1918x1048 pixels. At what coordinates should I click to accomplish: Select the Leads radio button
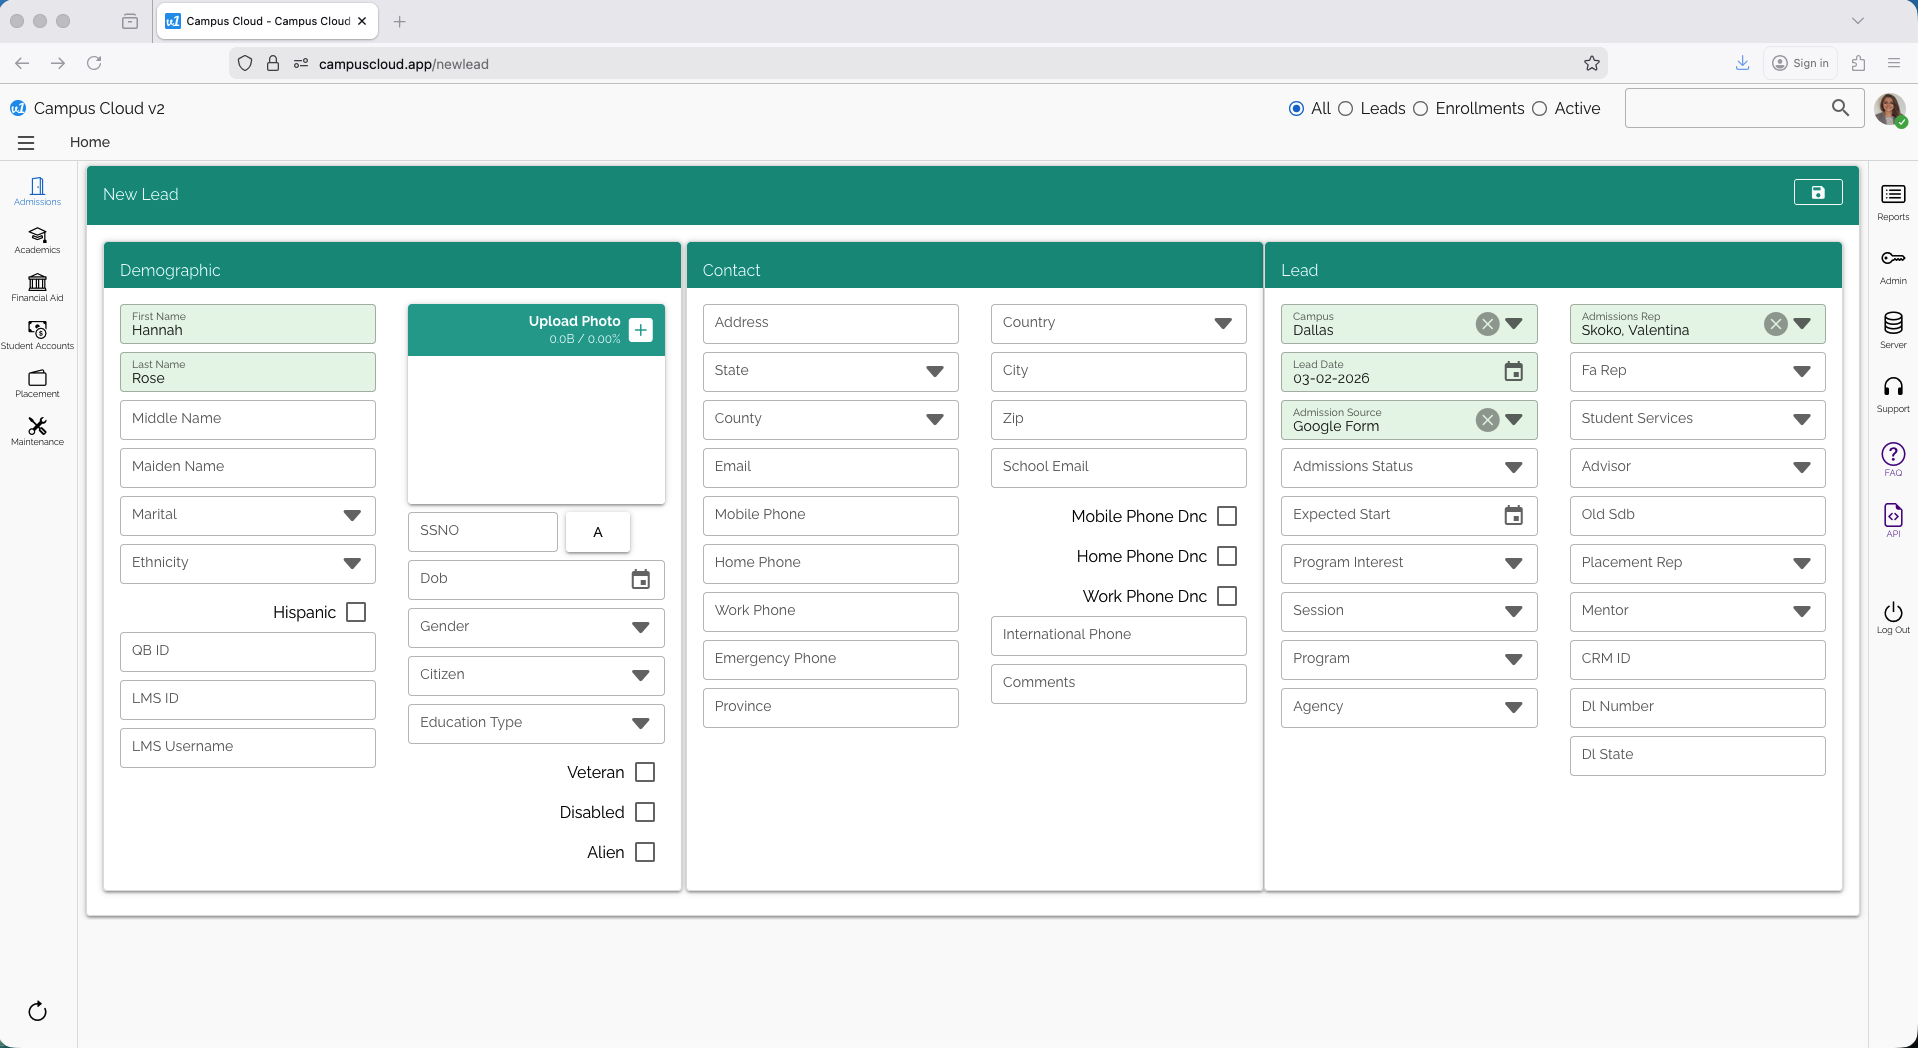point(1347,109)
